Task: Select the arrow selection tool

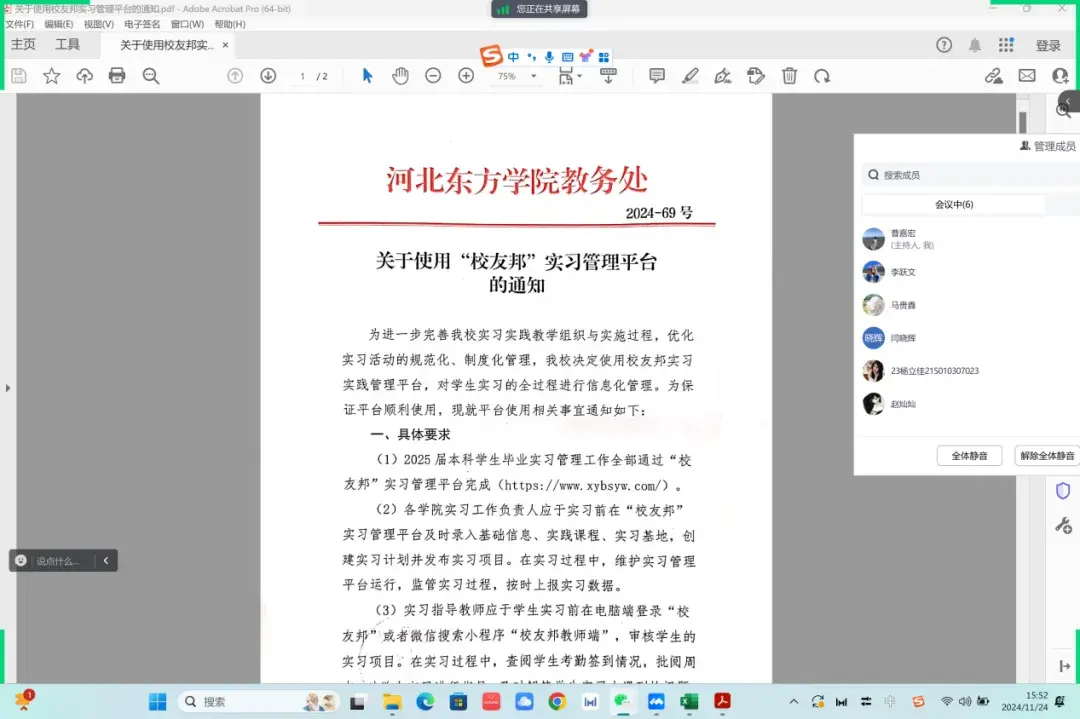Action: coord(367,76)
